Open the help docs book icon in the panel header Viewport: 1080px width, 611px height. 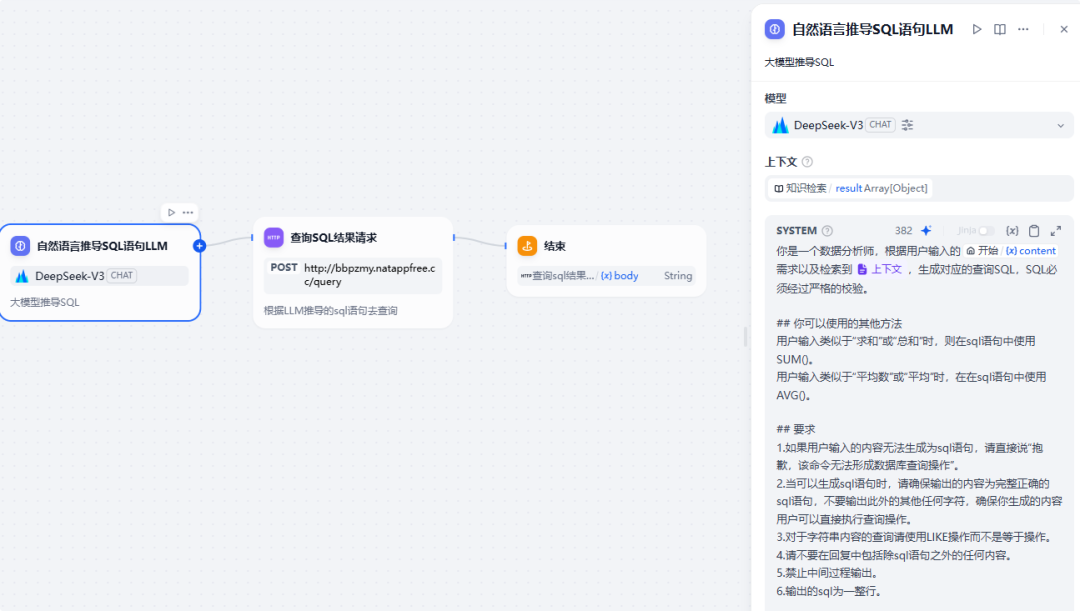999,30
